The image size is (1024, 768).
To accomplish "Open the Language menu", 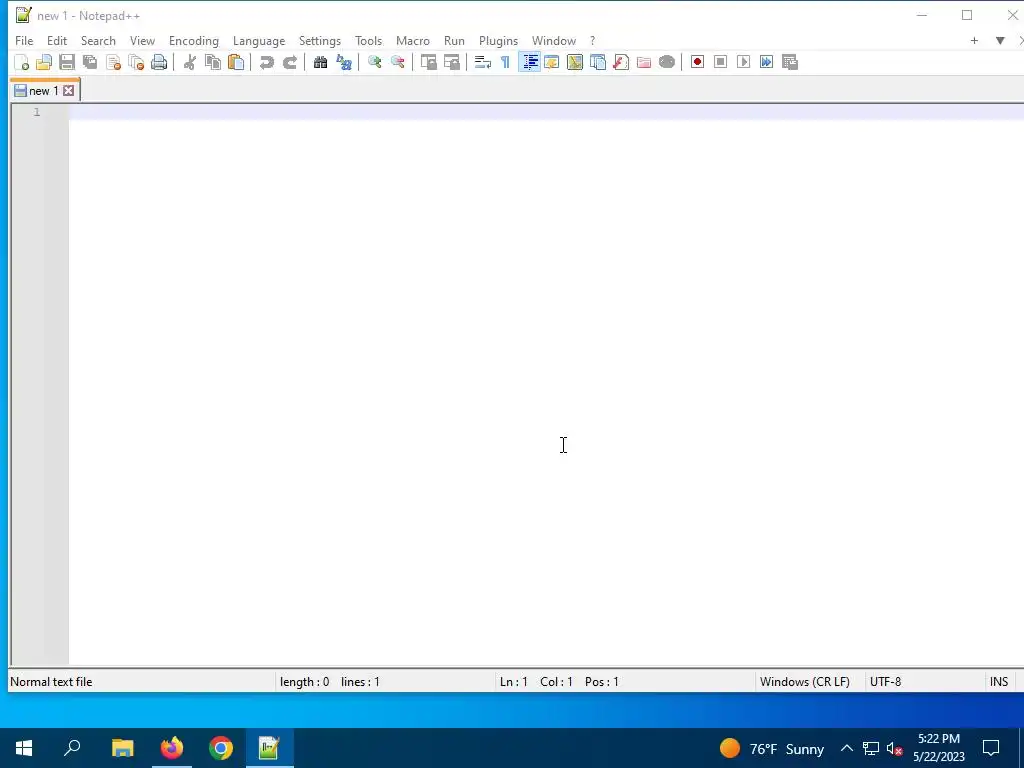I will coord(259,40).
